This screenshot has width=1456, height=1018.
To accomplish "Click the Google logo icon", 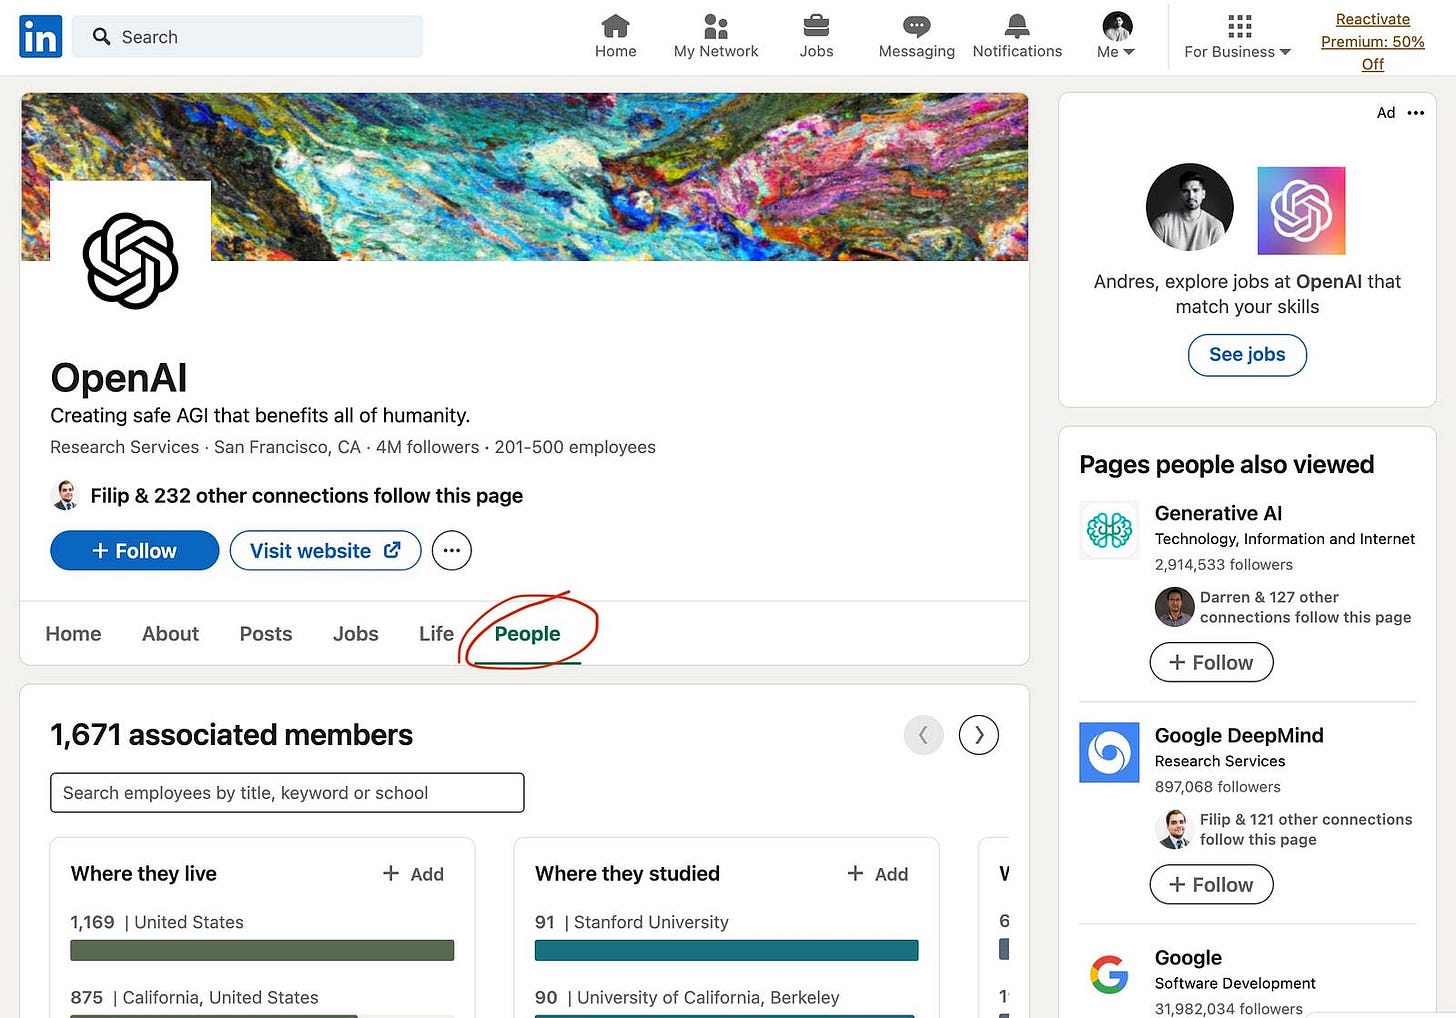I will [1109, 973].
